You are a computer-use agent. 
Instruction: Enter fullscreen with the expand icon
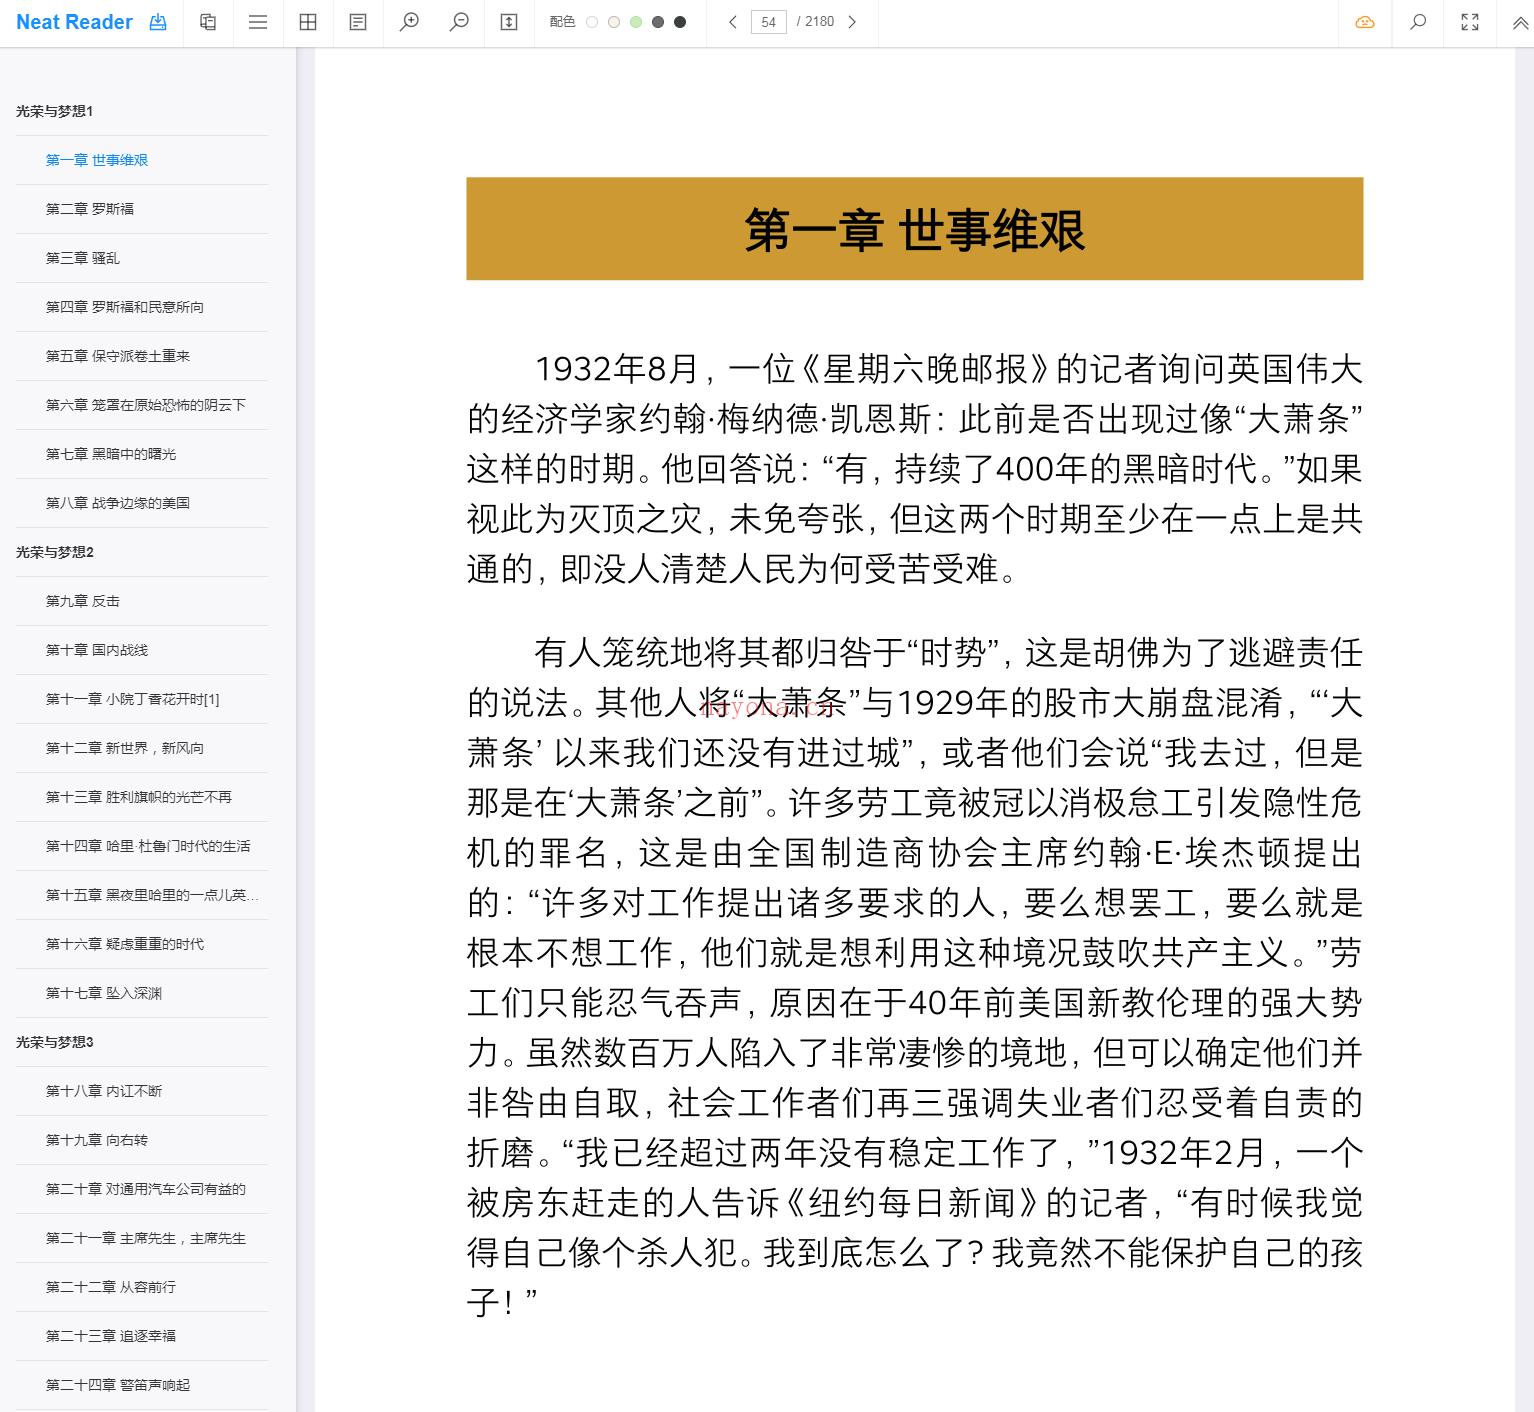[x=1470, y=22]
